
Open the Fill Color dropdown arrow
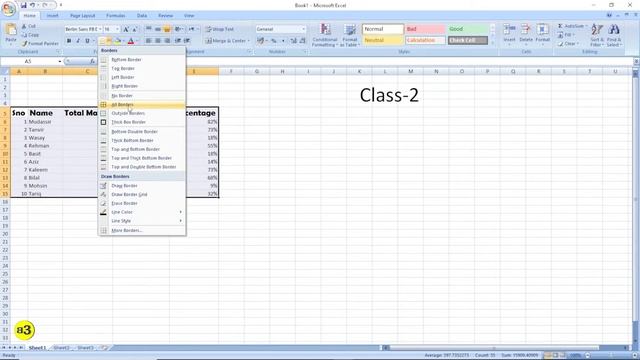(123, 41)
